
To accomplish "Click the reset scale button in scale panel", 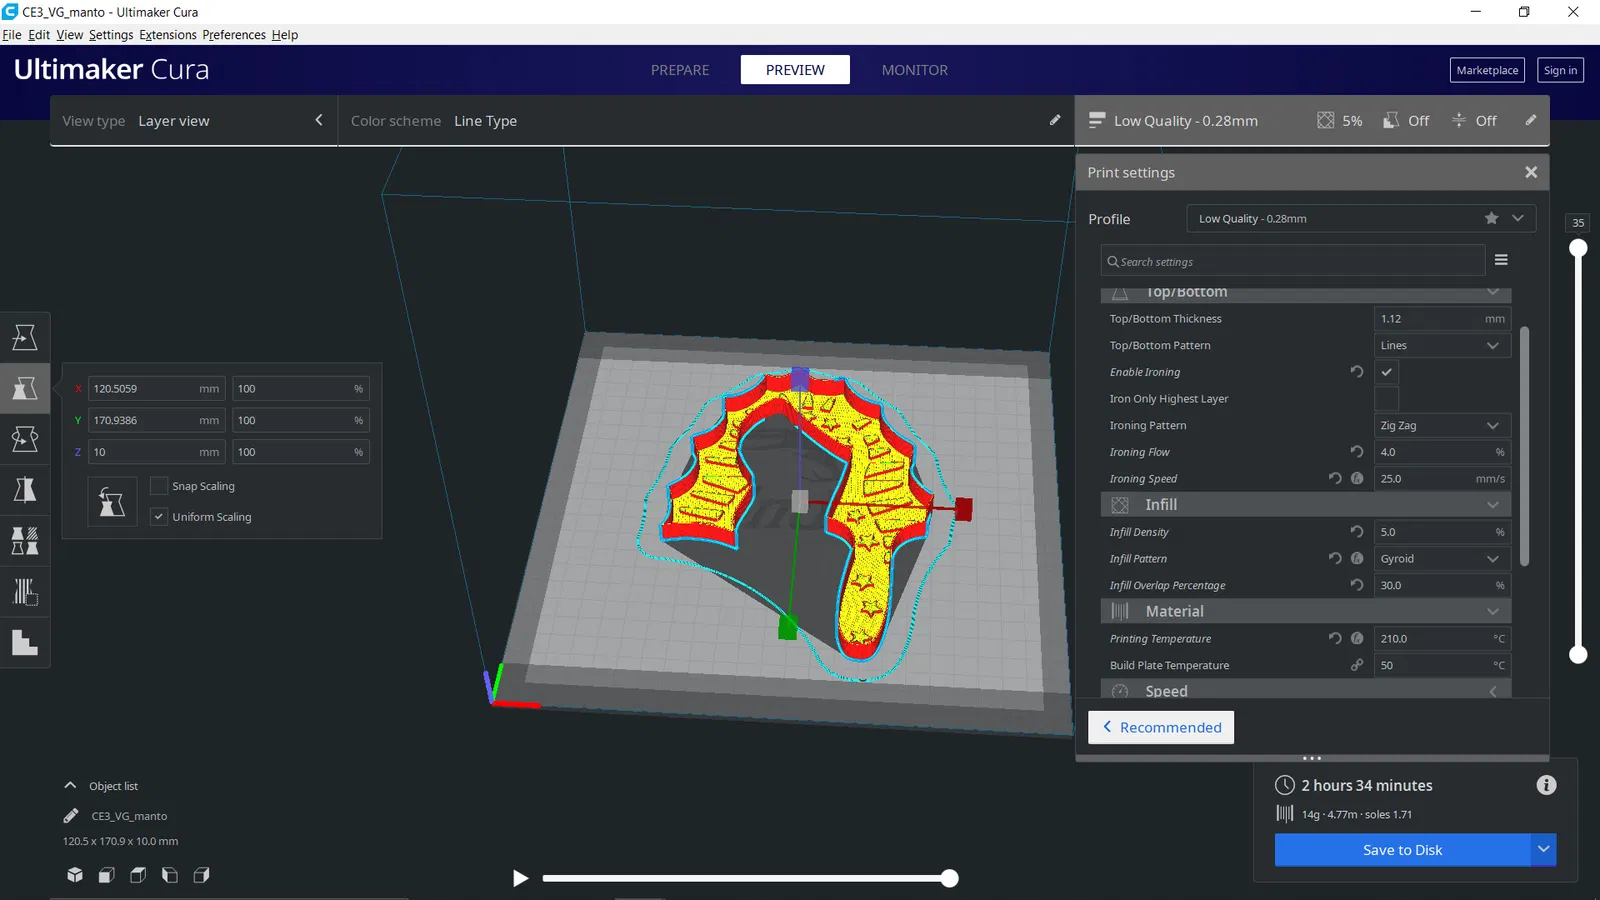I will pyautogui.click(x=112, y=502).
